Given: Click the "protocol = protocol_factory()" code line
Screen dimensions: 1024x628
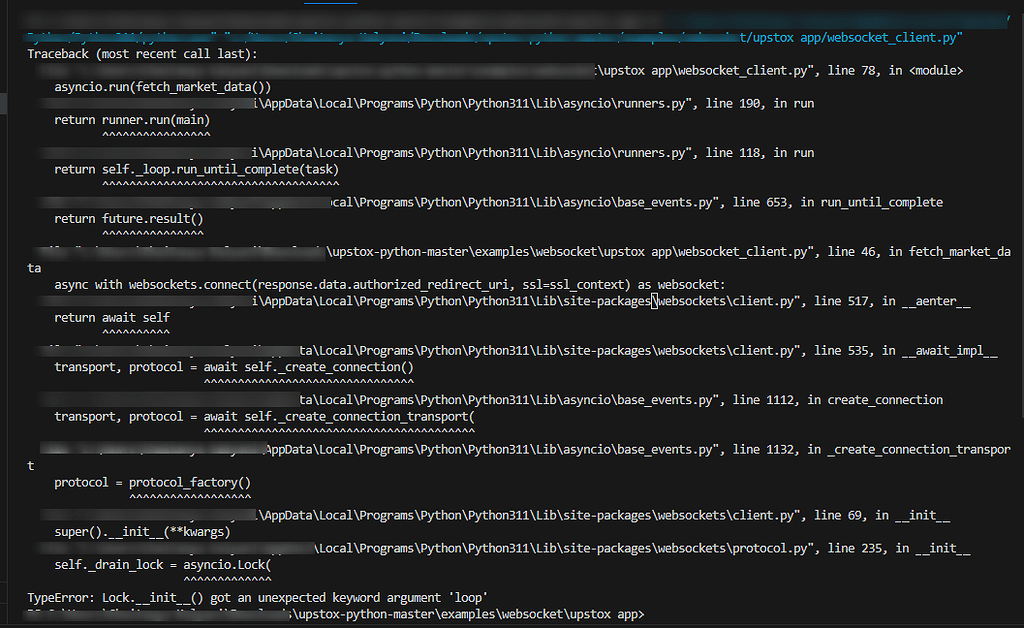Looking at the screenshot, I should point(152,482).
